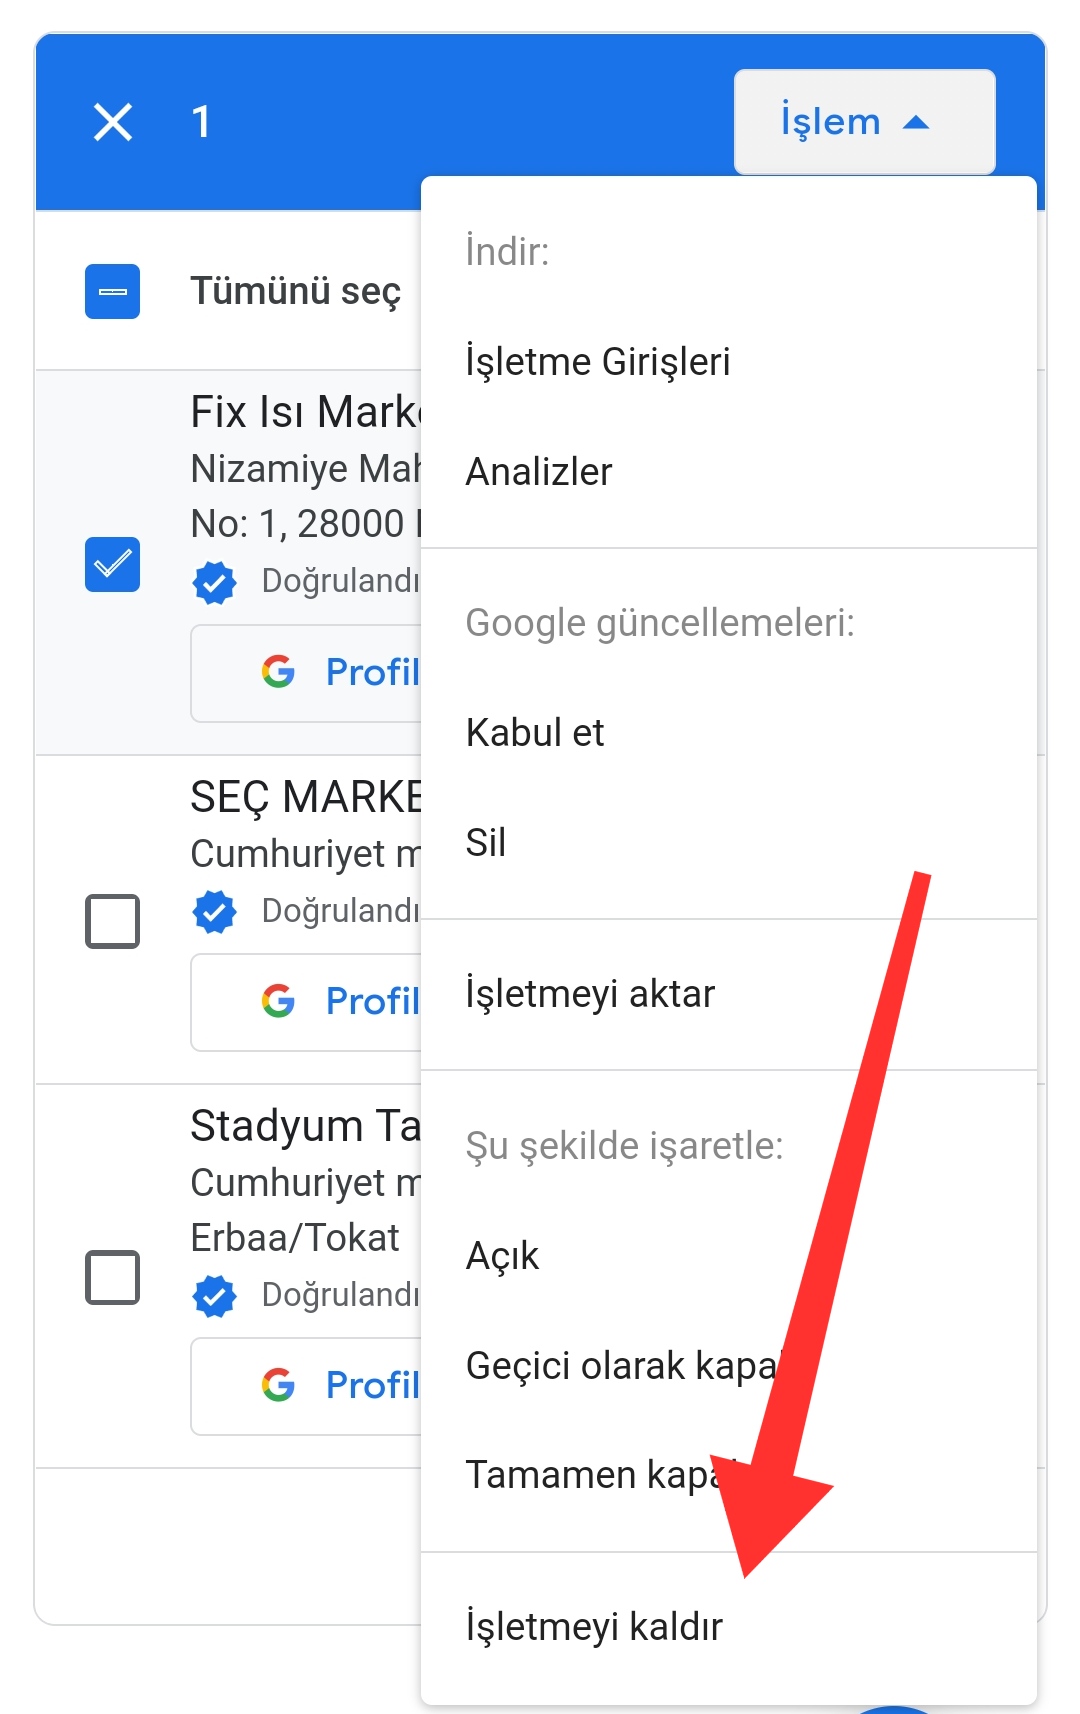The width and height of the screenshot is (1080, 1714).
Task: Click the Google logo in Stadyum's Profil button
Action: [x=278, y=1385]
